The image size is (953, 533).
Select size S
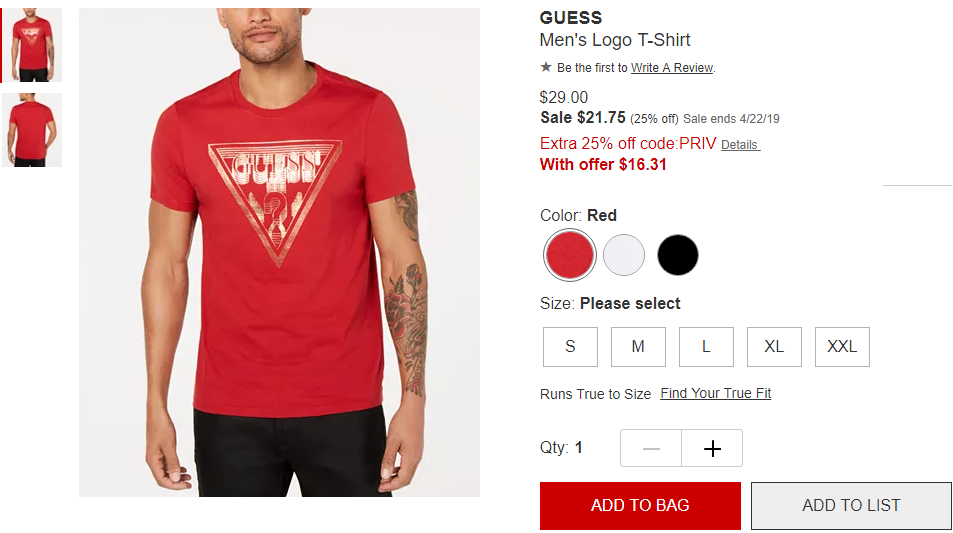[x=570, y=347]
